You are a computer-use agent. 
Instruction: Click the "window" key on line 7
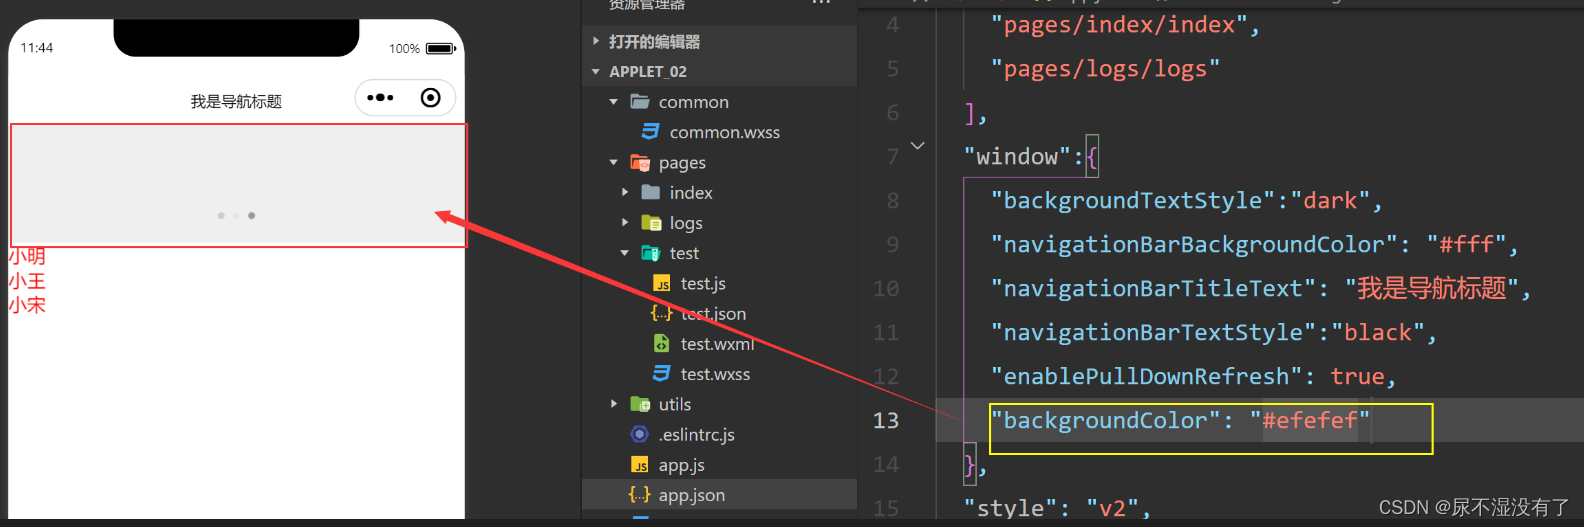[x=1017, y=157]
